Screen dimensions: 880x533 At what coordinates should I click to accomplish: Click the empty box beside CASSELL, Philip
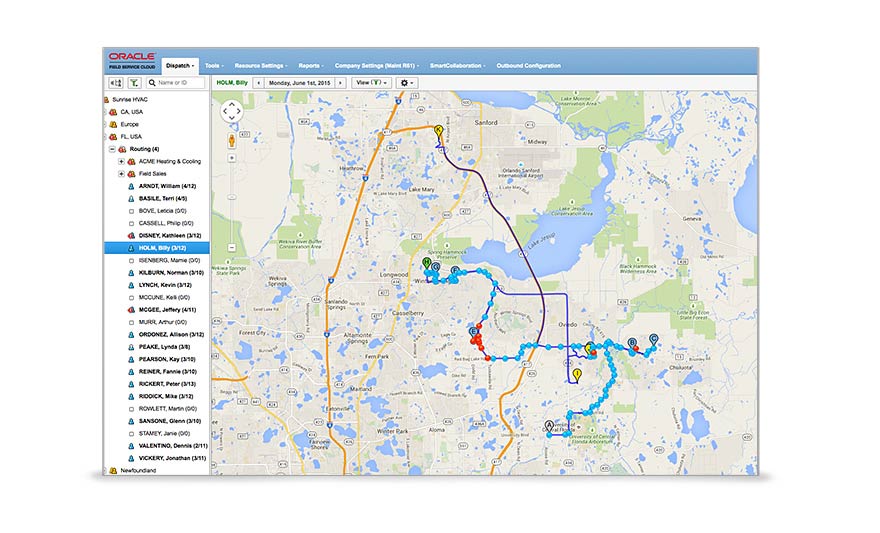click(131, 223)
